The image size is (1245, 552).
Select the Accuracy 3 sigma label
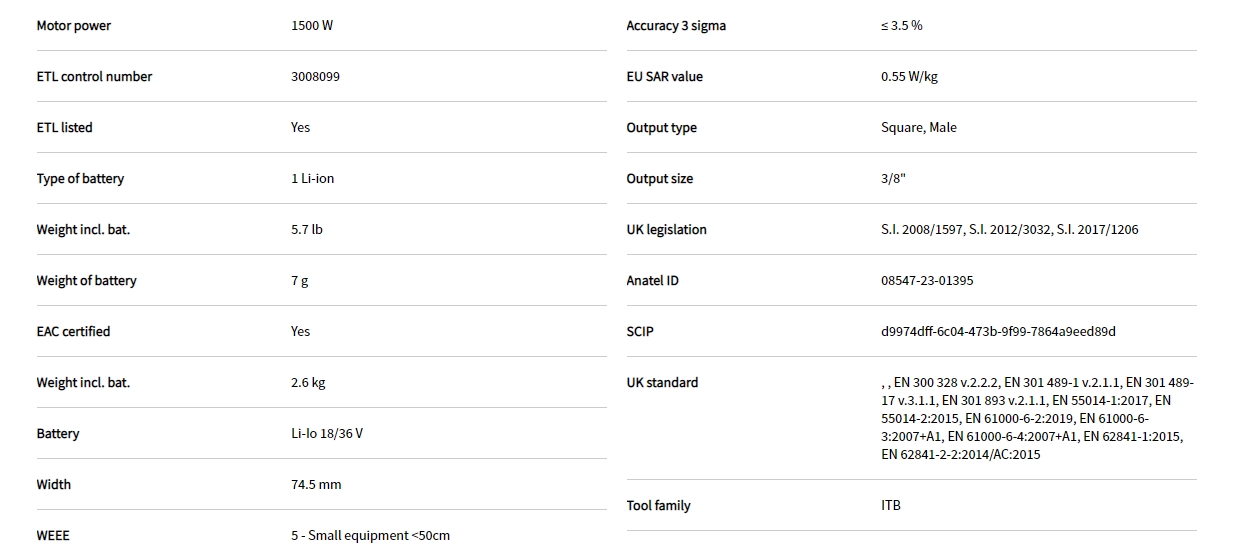[676, 26]
